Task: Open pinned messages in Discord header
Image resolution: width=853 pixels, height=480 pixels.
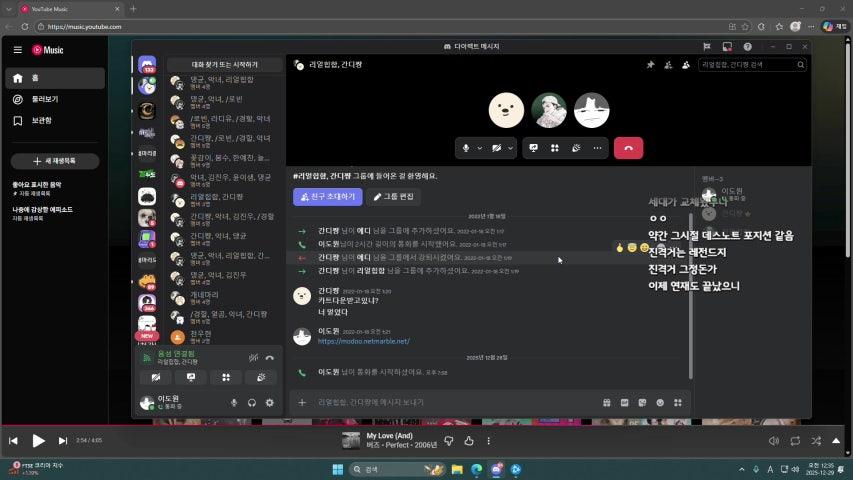Action: coord(651,65)
